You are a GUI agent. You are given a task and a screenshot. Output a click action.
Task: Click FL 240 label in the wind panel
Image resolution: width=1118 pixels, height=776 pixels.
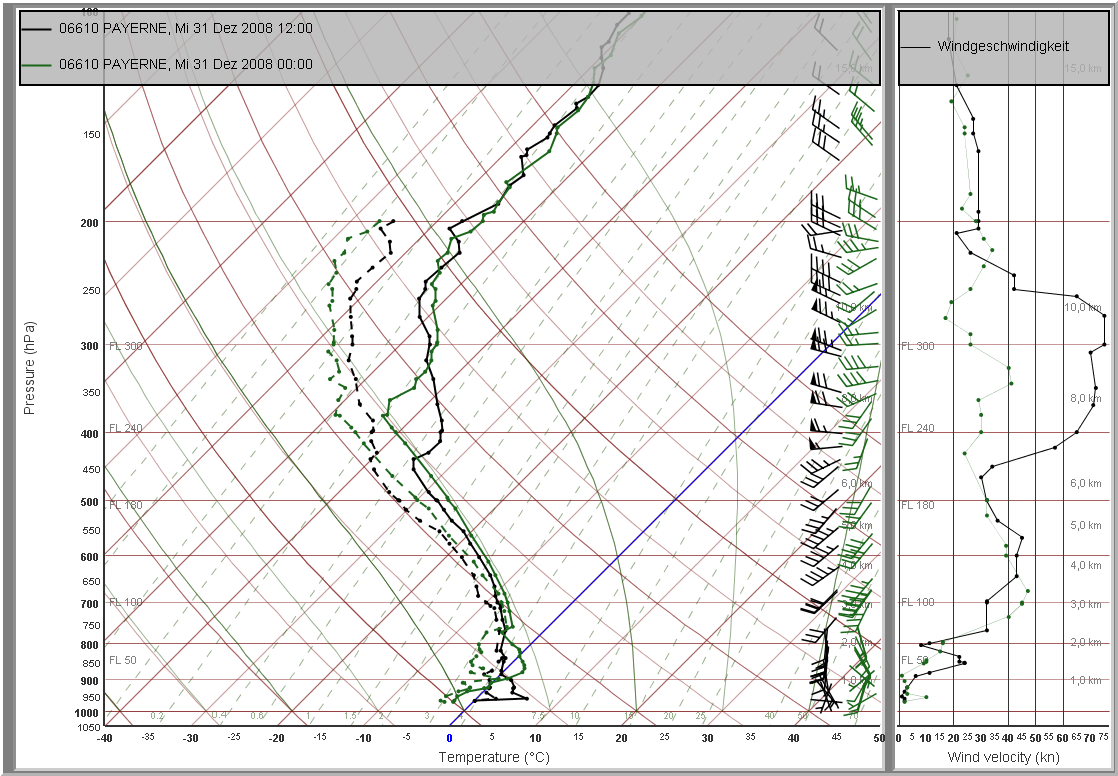coord(918,428)
